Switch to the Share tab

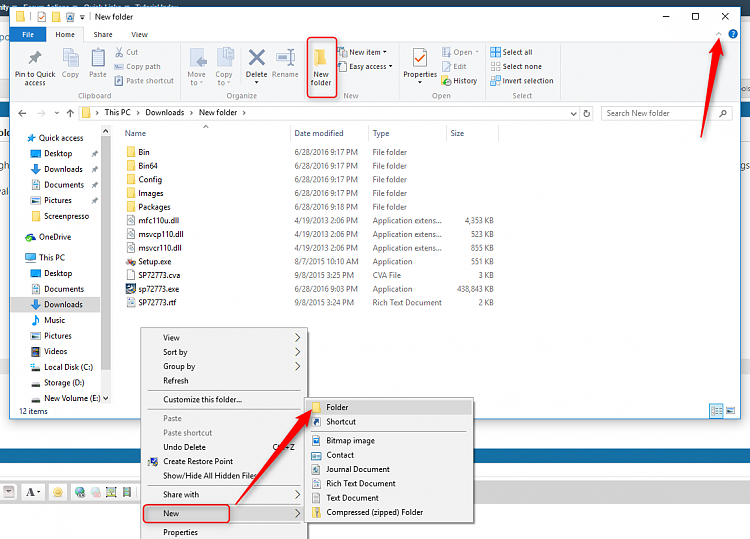click(x=103, y=34)
